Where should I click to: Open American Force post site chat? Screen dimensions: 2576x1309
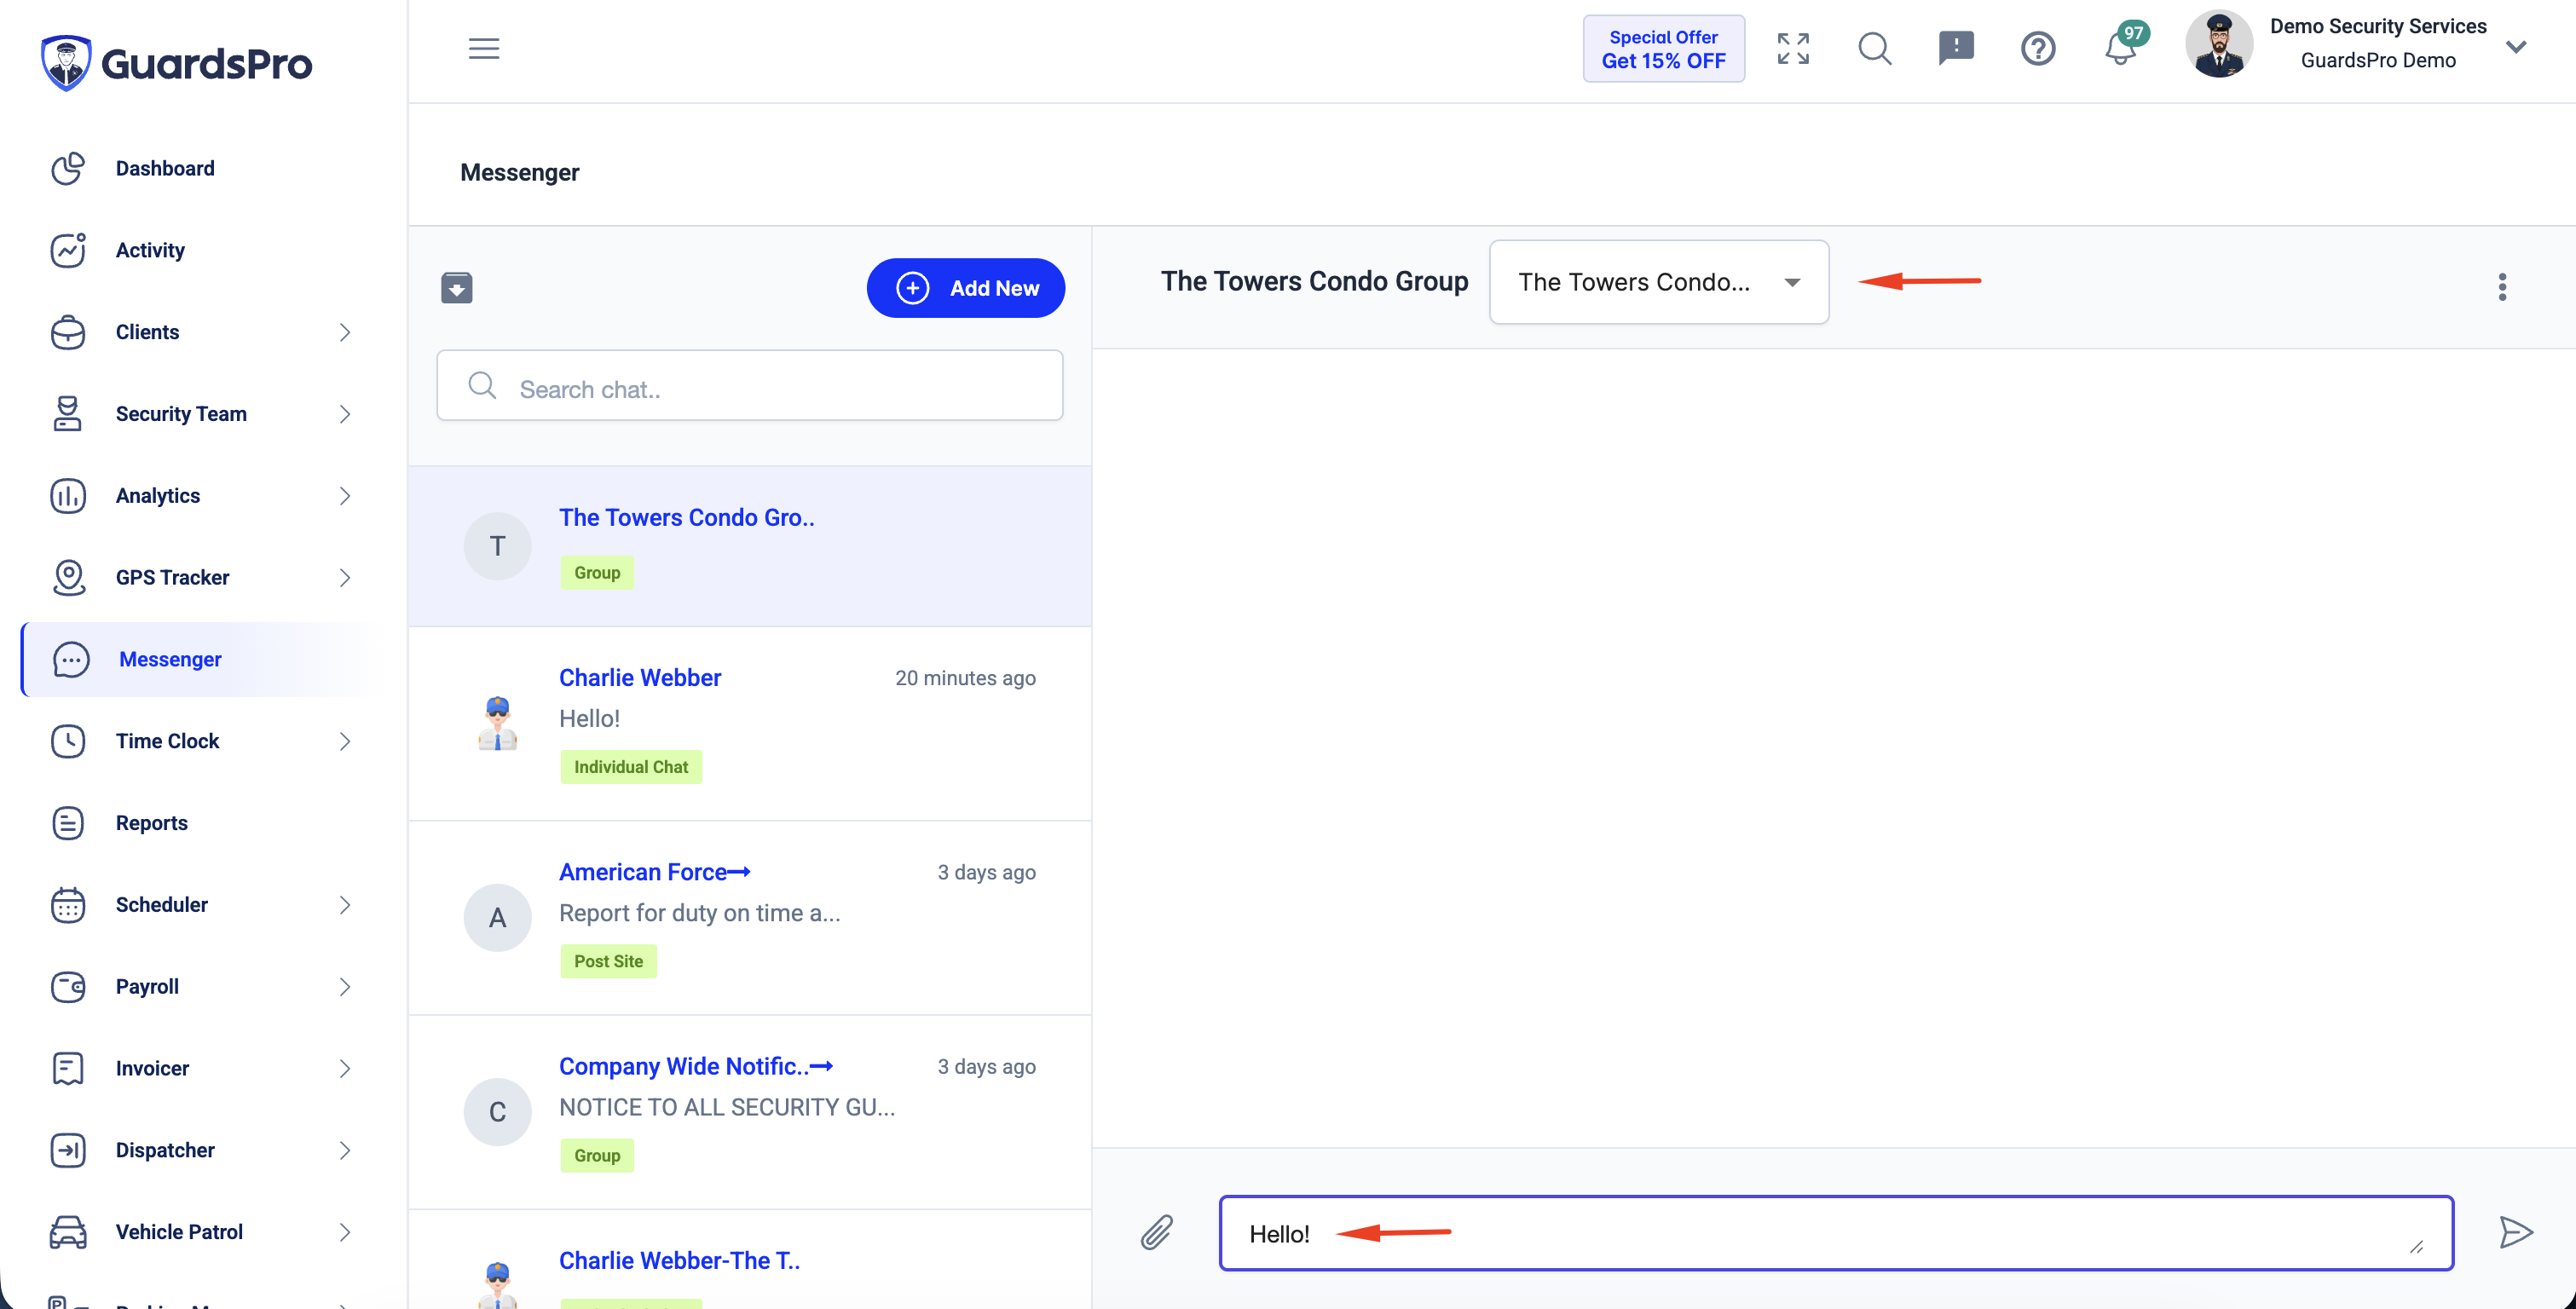click(750, 918)
